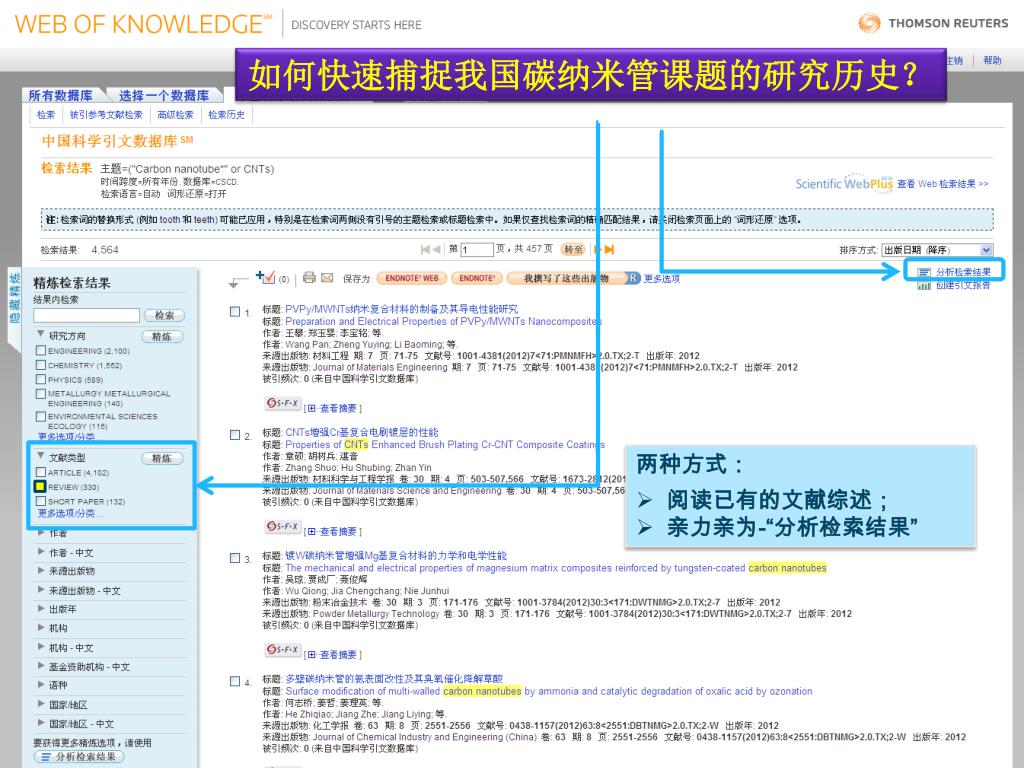The image size is (1024, 768).
Task: Click 精炼 button beside 文献类型
Action: pyautogui.click(x=162, y=458)
